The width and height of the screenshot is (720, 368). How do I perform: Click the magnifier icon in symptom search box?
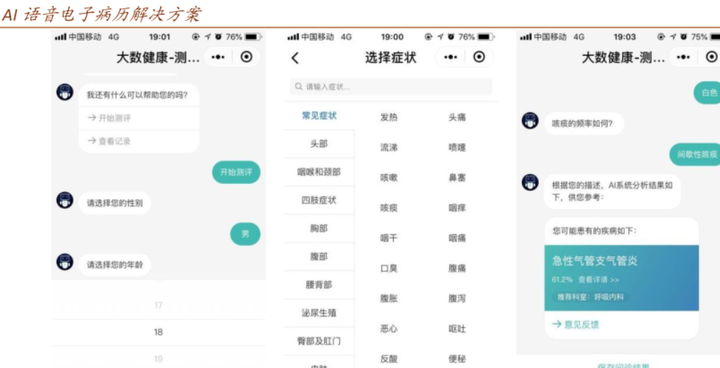point(299,86)
